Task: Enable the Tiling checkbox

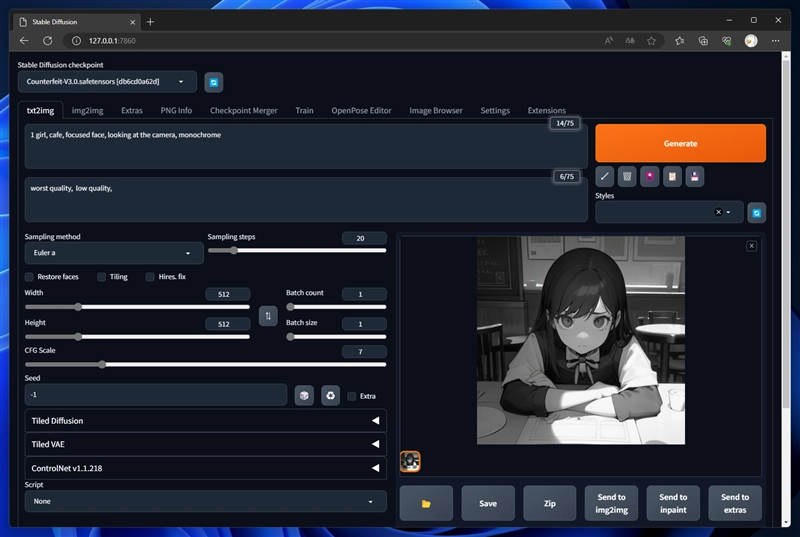Action: pos(102,277)
